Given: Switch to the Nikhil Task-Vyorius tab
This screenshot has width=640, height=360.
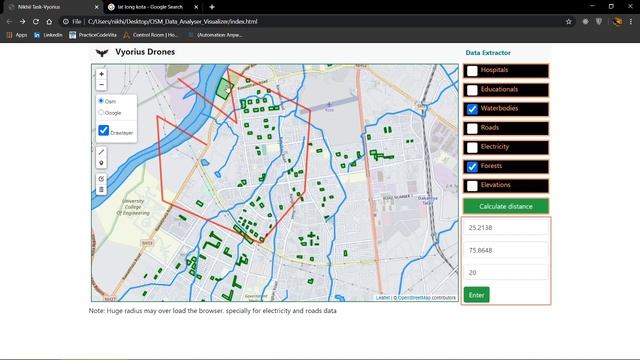Looking at the screenshot, I should [53, 7].
